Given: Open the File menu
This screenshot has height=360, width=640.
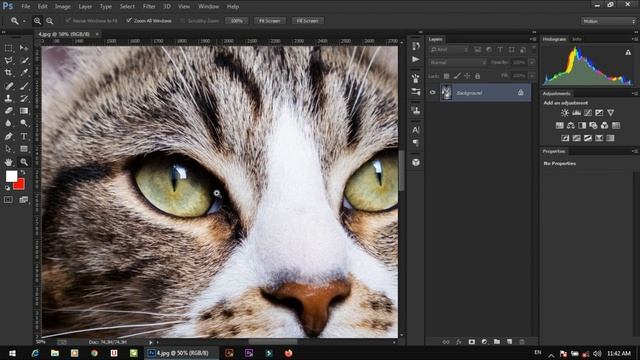Looking at the screenshot, I should coord(25,7).
